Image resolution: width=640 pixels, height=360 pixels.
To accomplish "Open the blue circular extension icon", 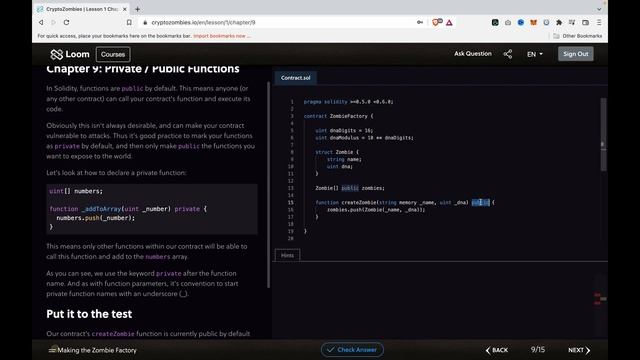I will pos(520,22).
